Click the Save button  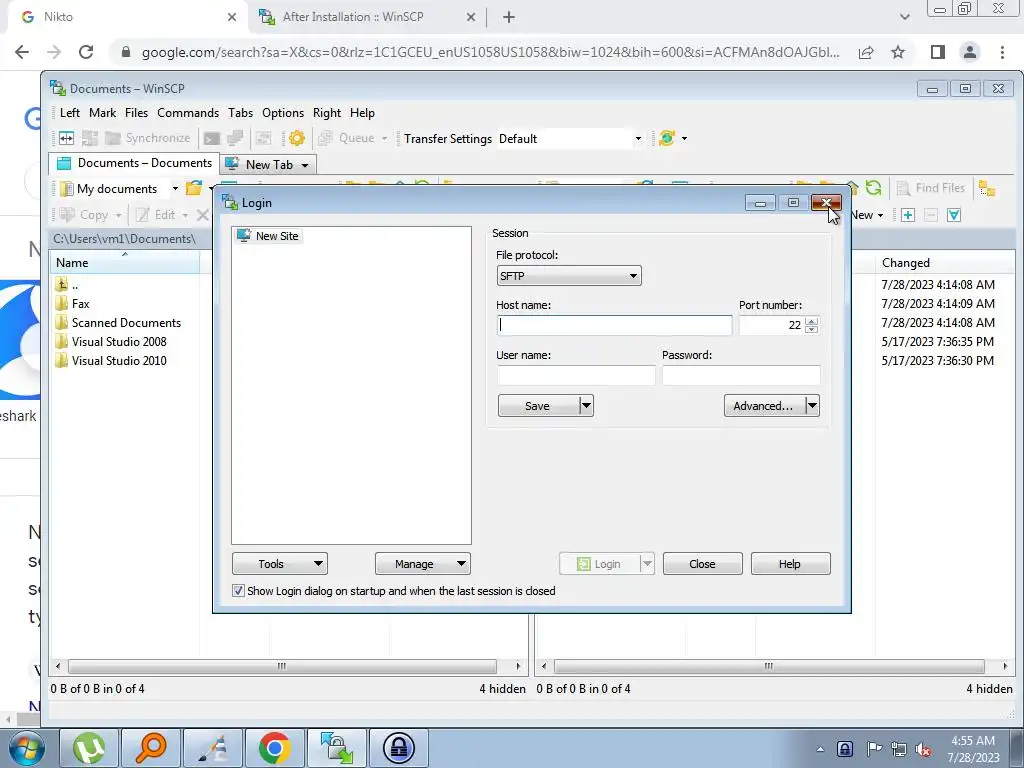538,406
